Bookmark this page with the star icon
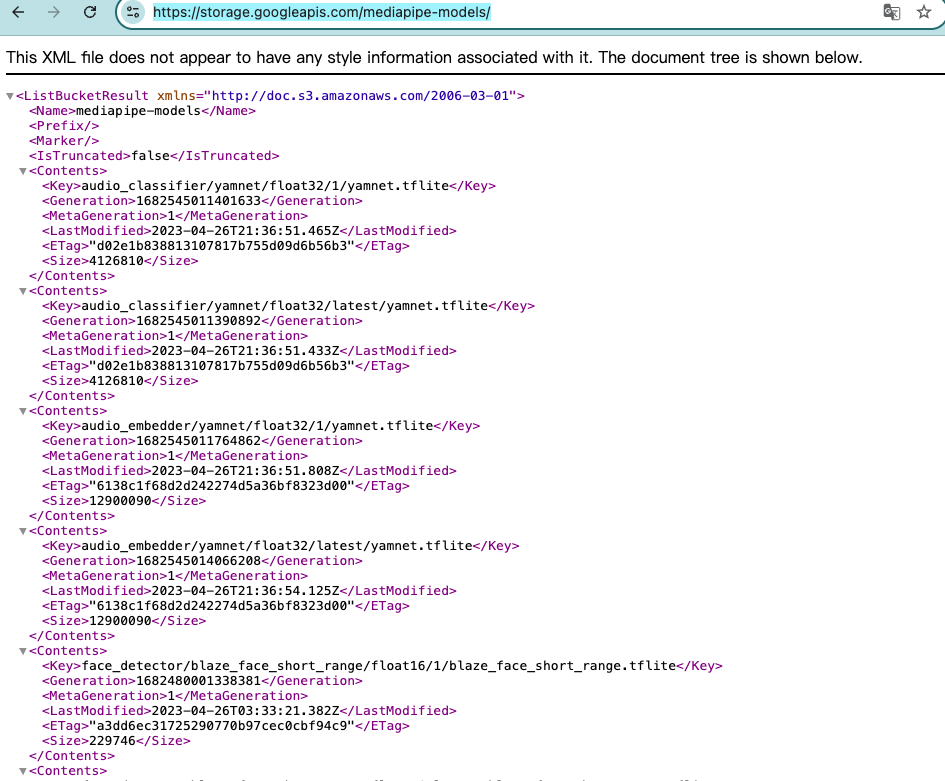 (x=923, y=12)
